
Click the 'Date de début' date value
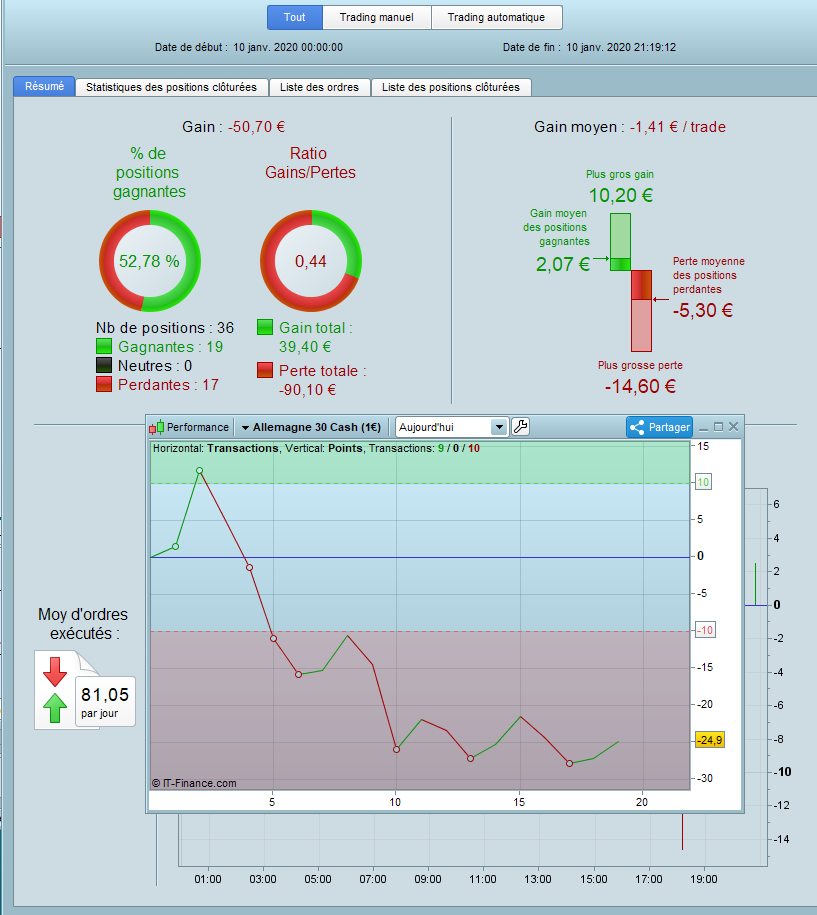[x=288, y=47]
